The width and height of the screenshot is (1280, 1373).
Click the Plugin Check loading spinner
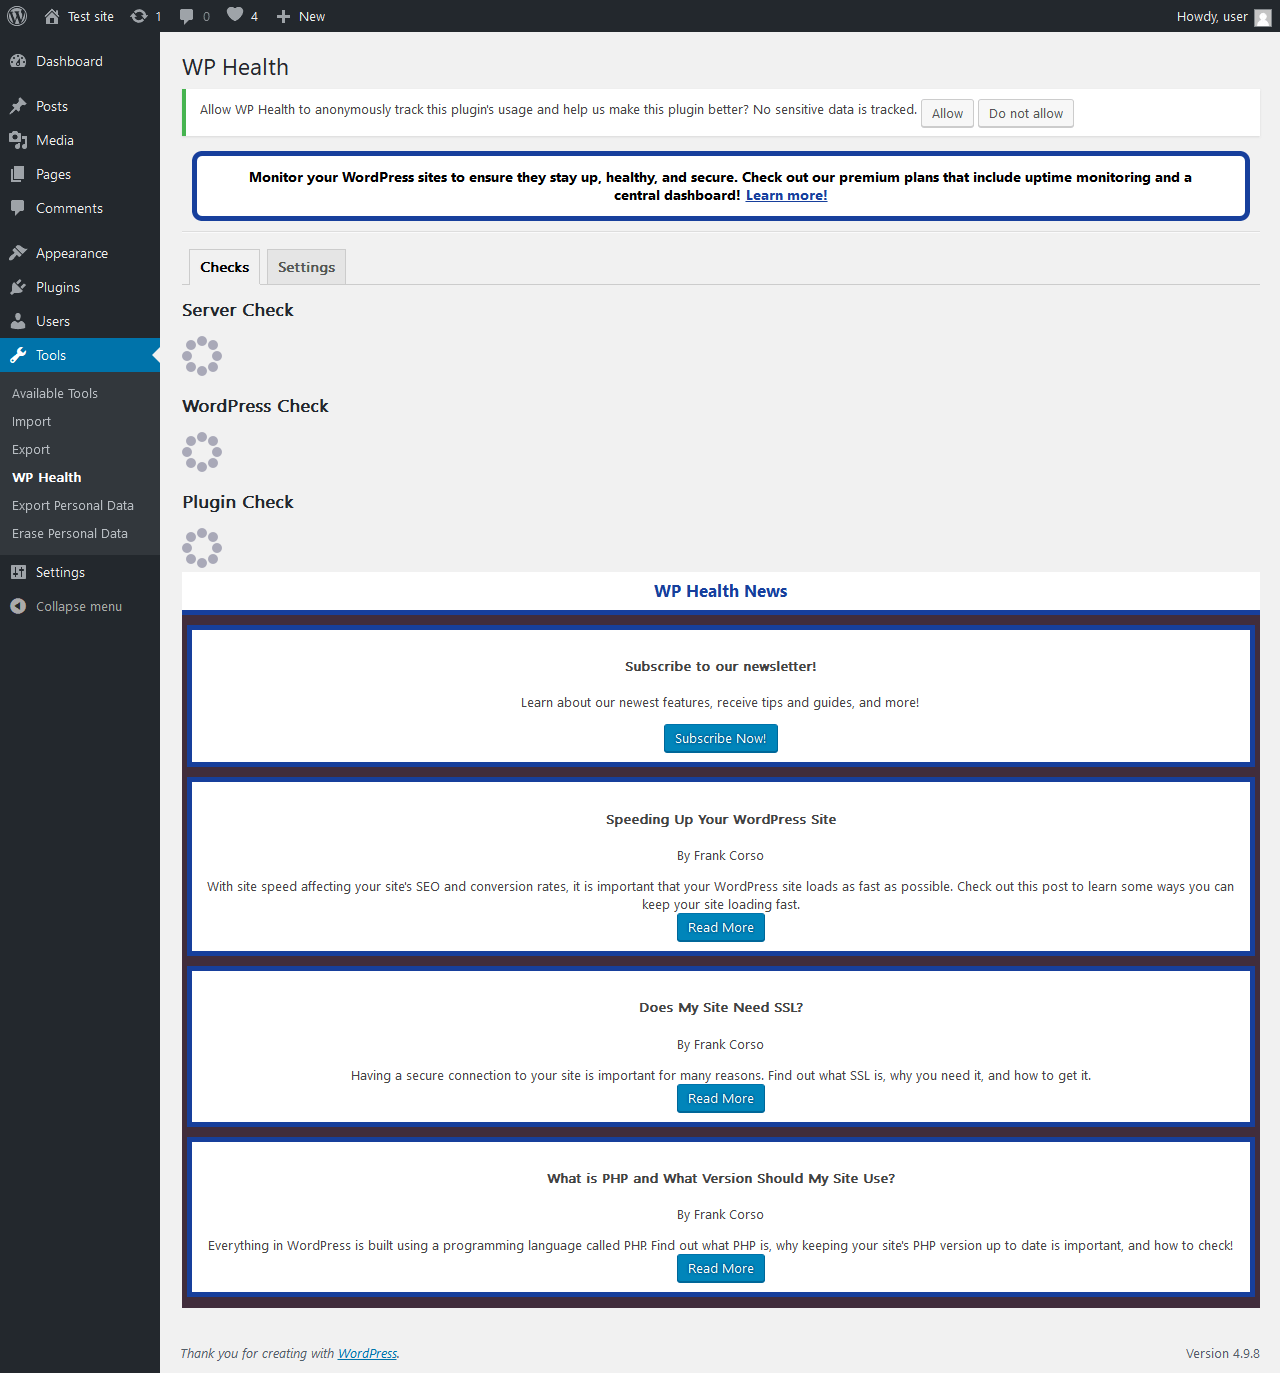[x=202, y=548]
